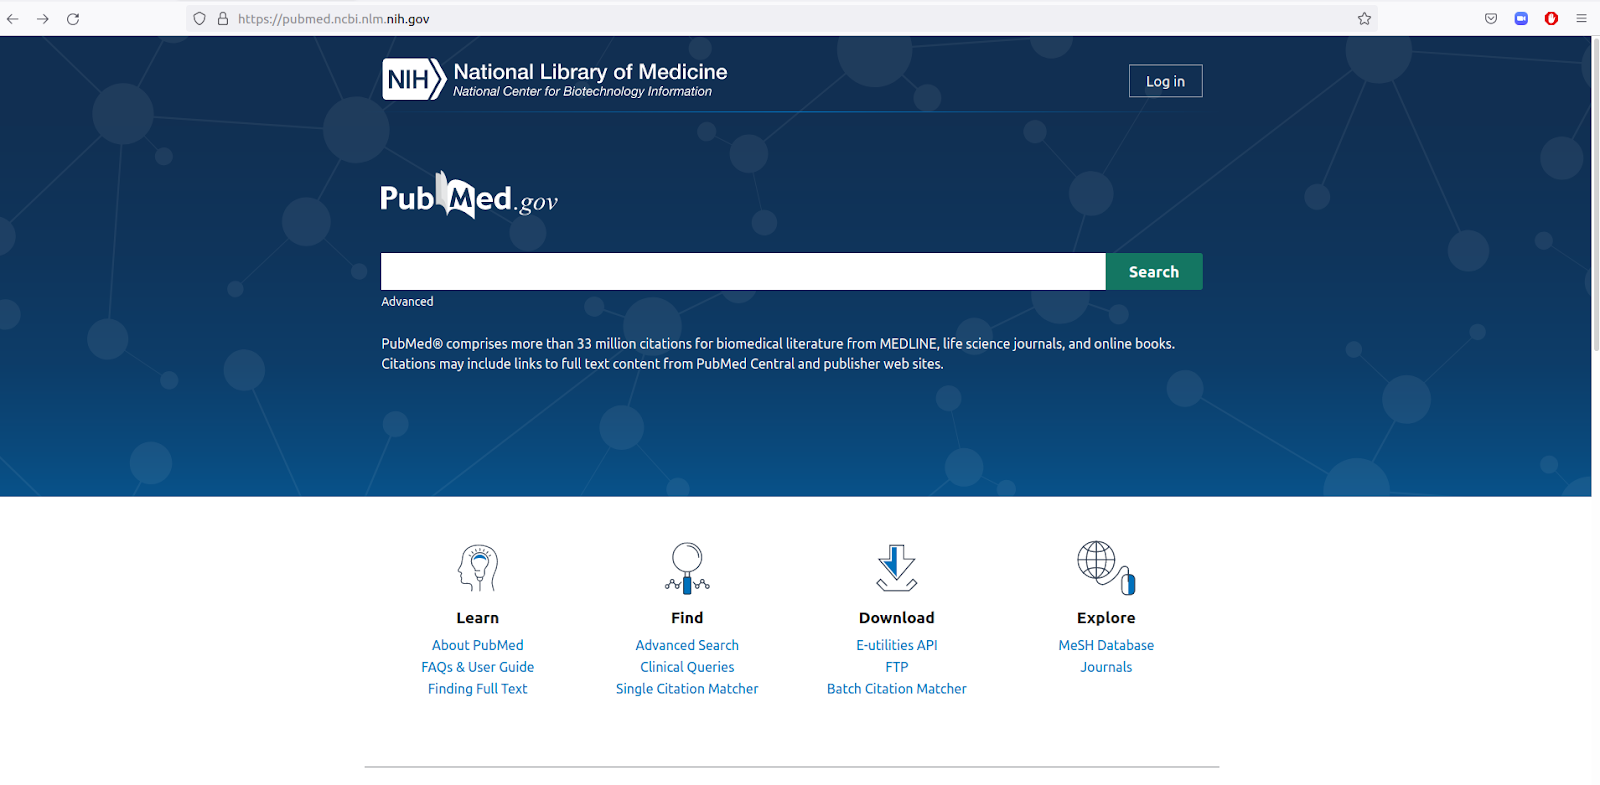Image resolution: width=1600 pixels, height=785 pixels.
Task: Bookmark this page with the star icon
Action: [x=1364, y=19]
